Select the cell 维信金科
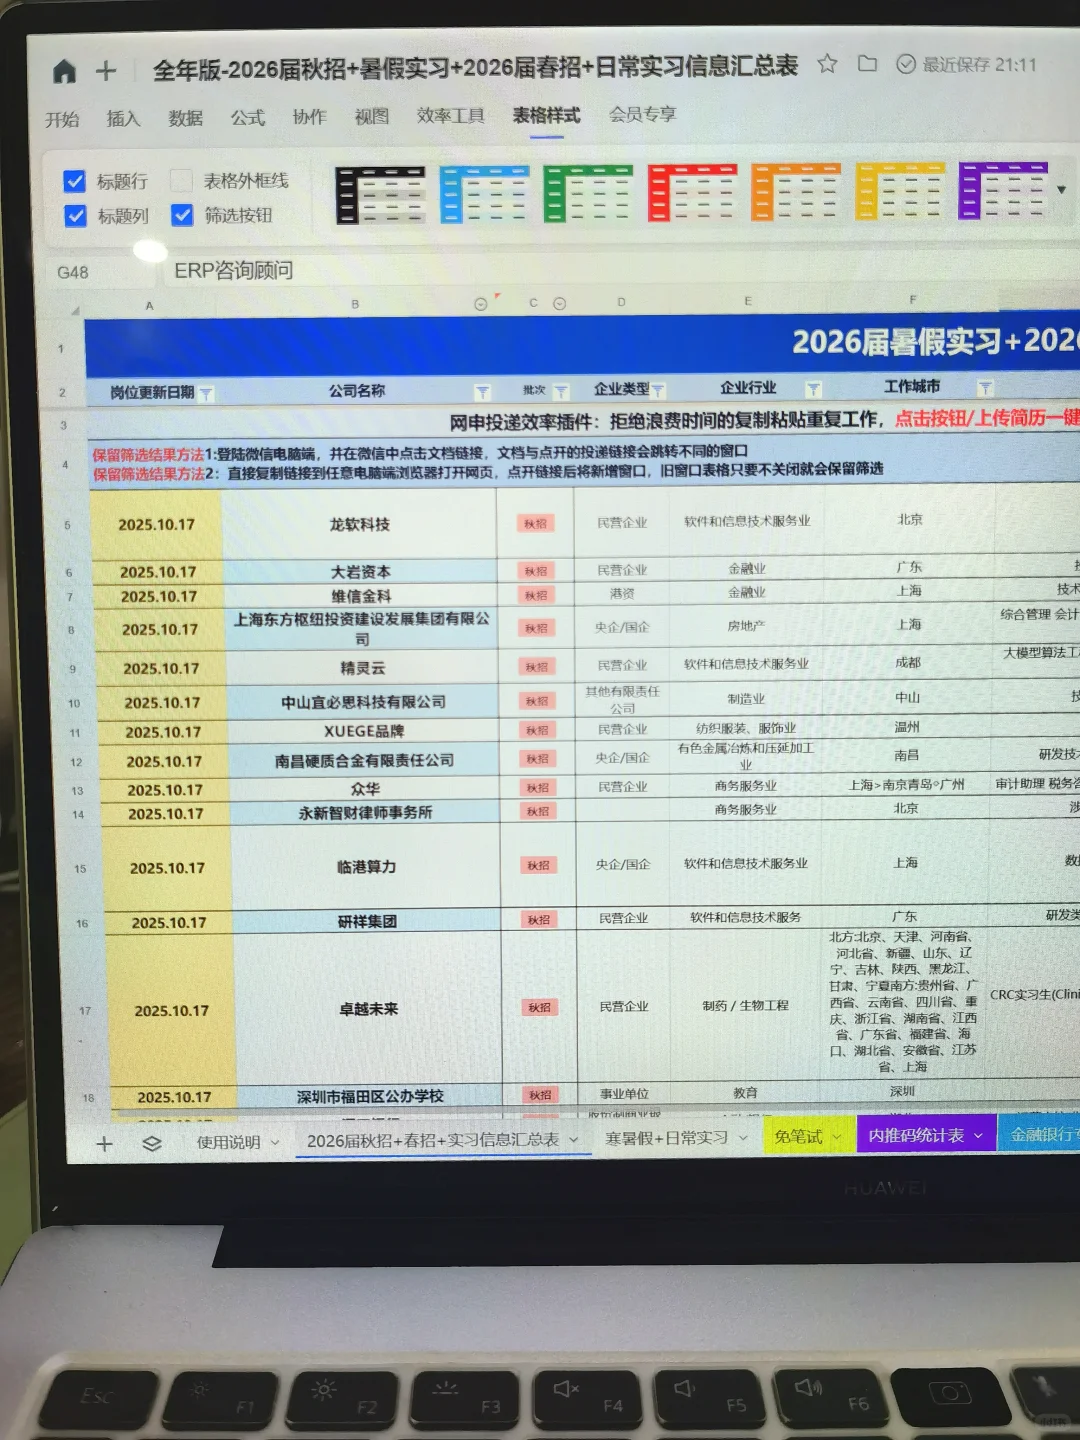 click(x=361, y=596)
